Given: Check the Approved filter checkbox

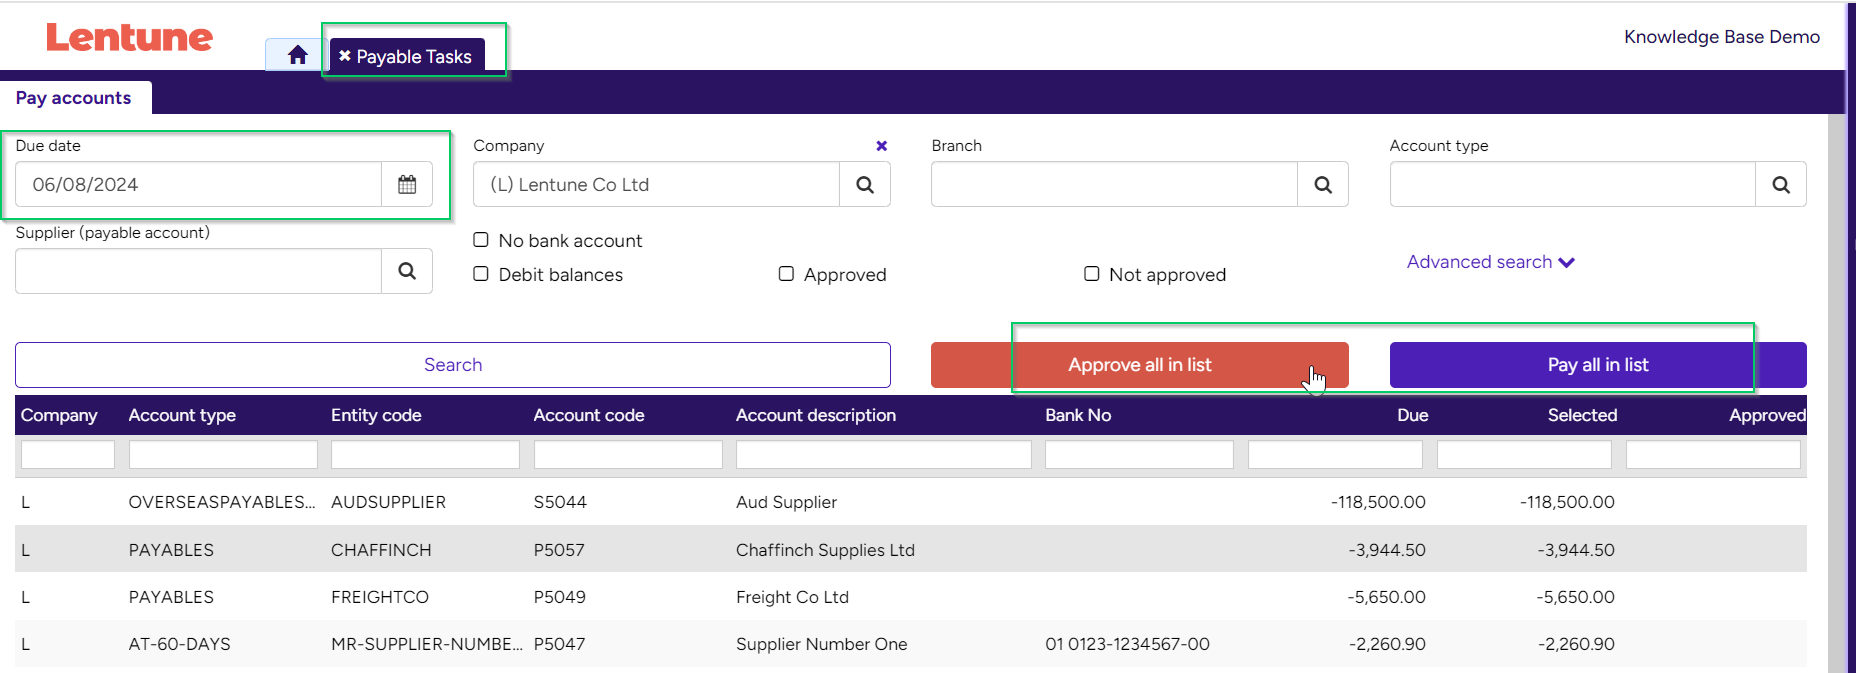Looking at the screenshot, I should tap(786, 274).
